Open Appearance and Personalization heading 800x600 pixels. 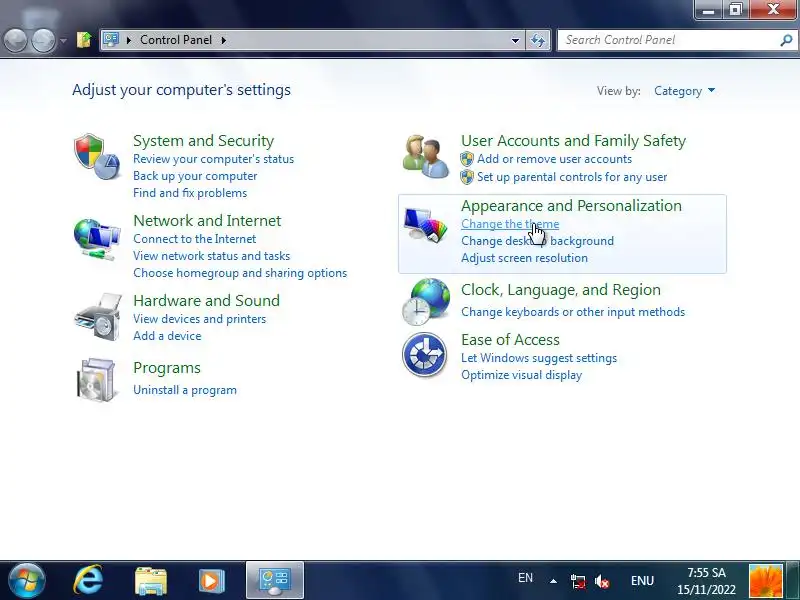[x=571, y=206]
